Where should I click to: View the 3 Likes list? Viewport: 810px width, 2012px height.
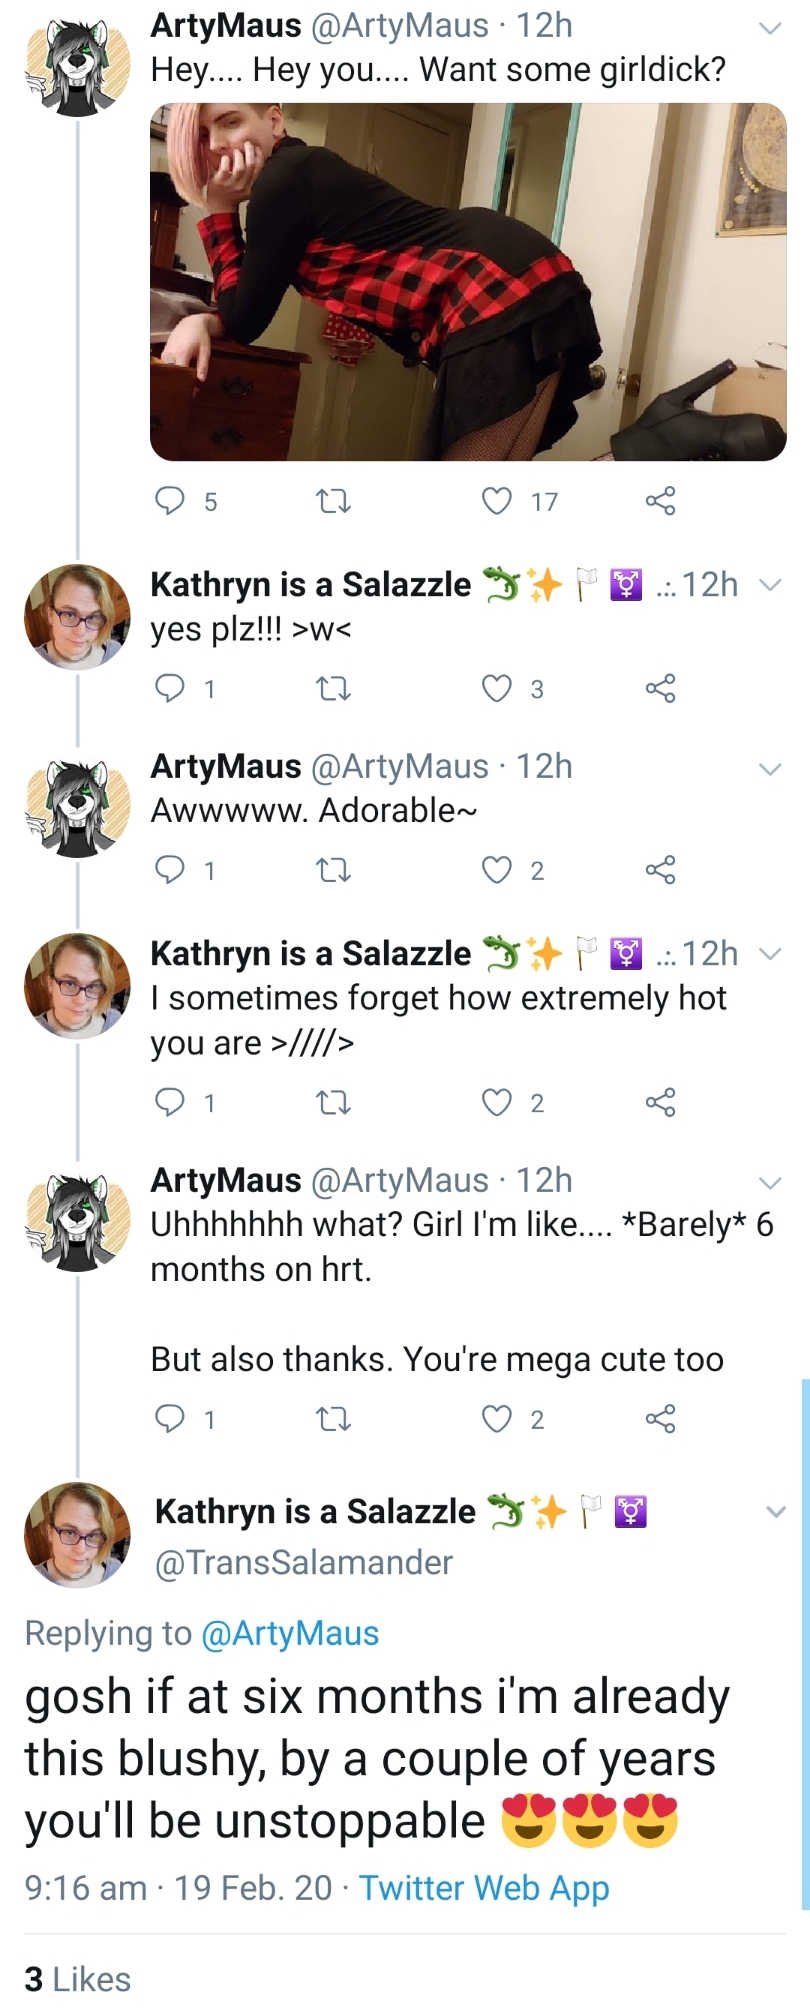pos(78,1979)
